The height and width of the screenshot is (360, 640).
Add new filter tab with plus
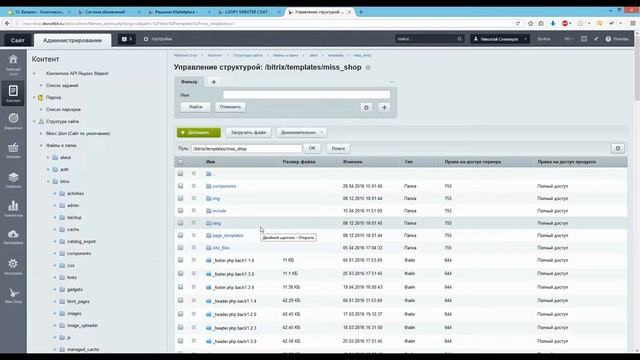(x=213, y=82)
